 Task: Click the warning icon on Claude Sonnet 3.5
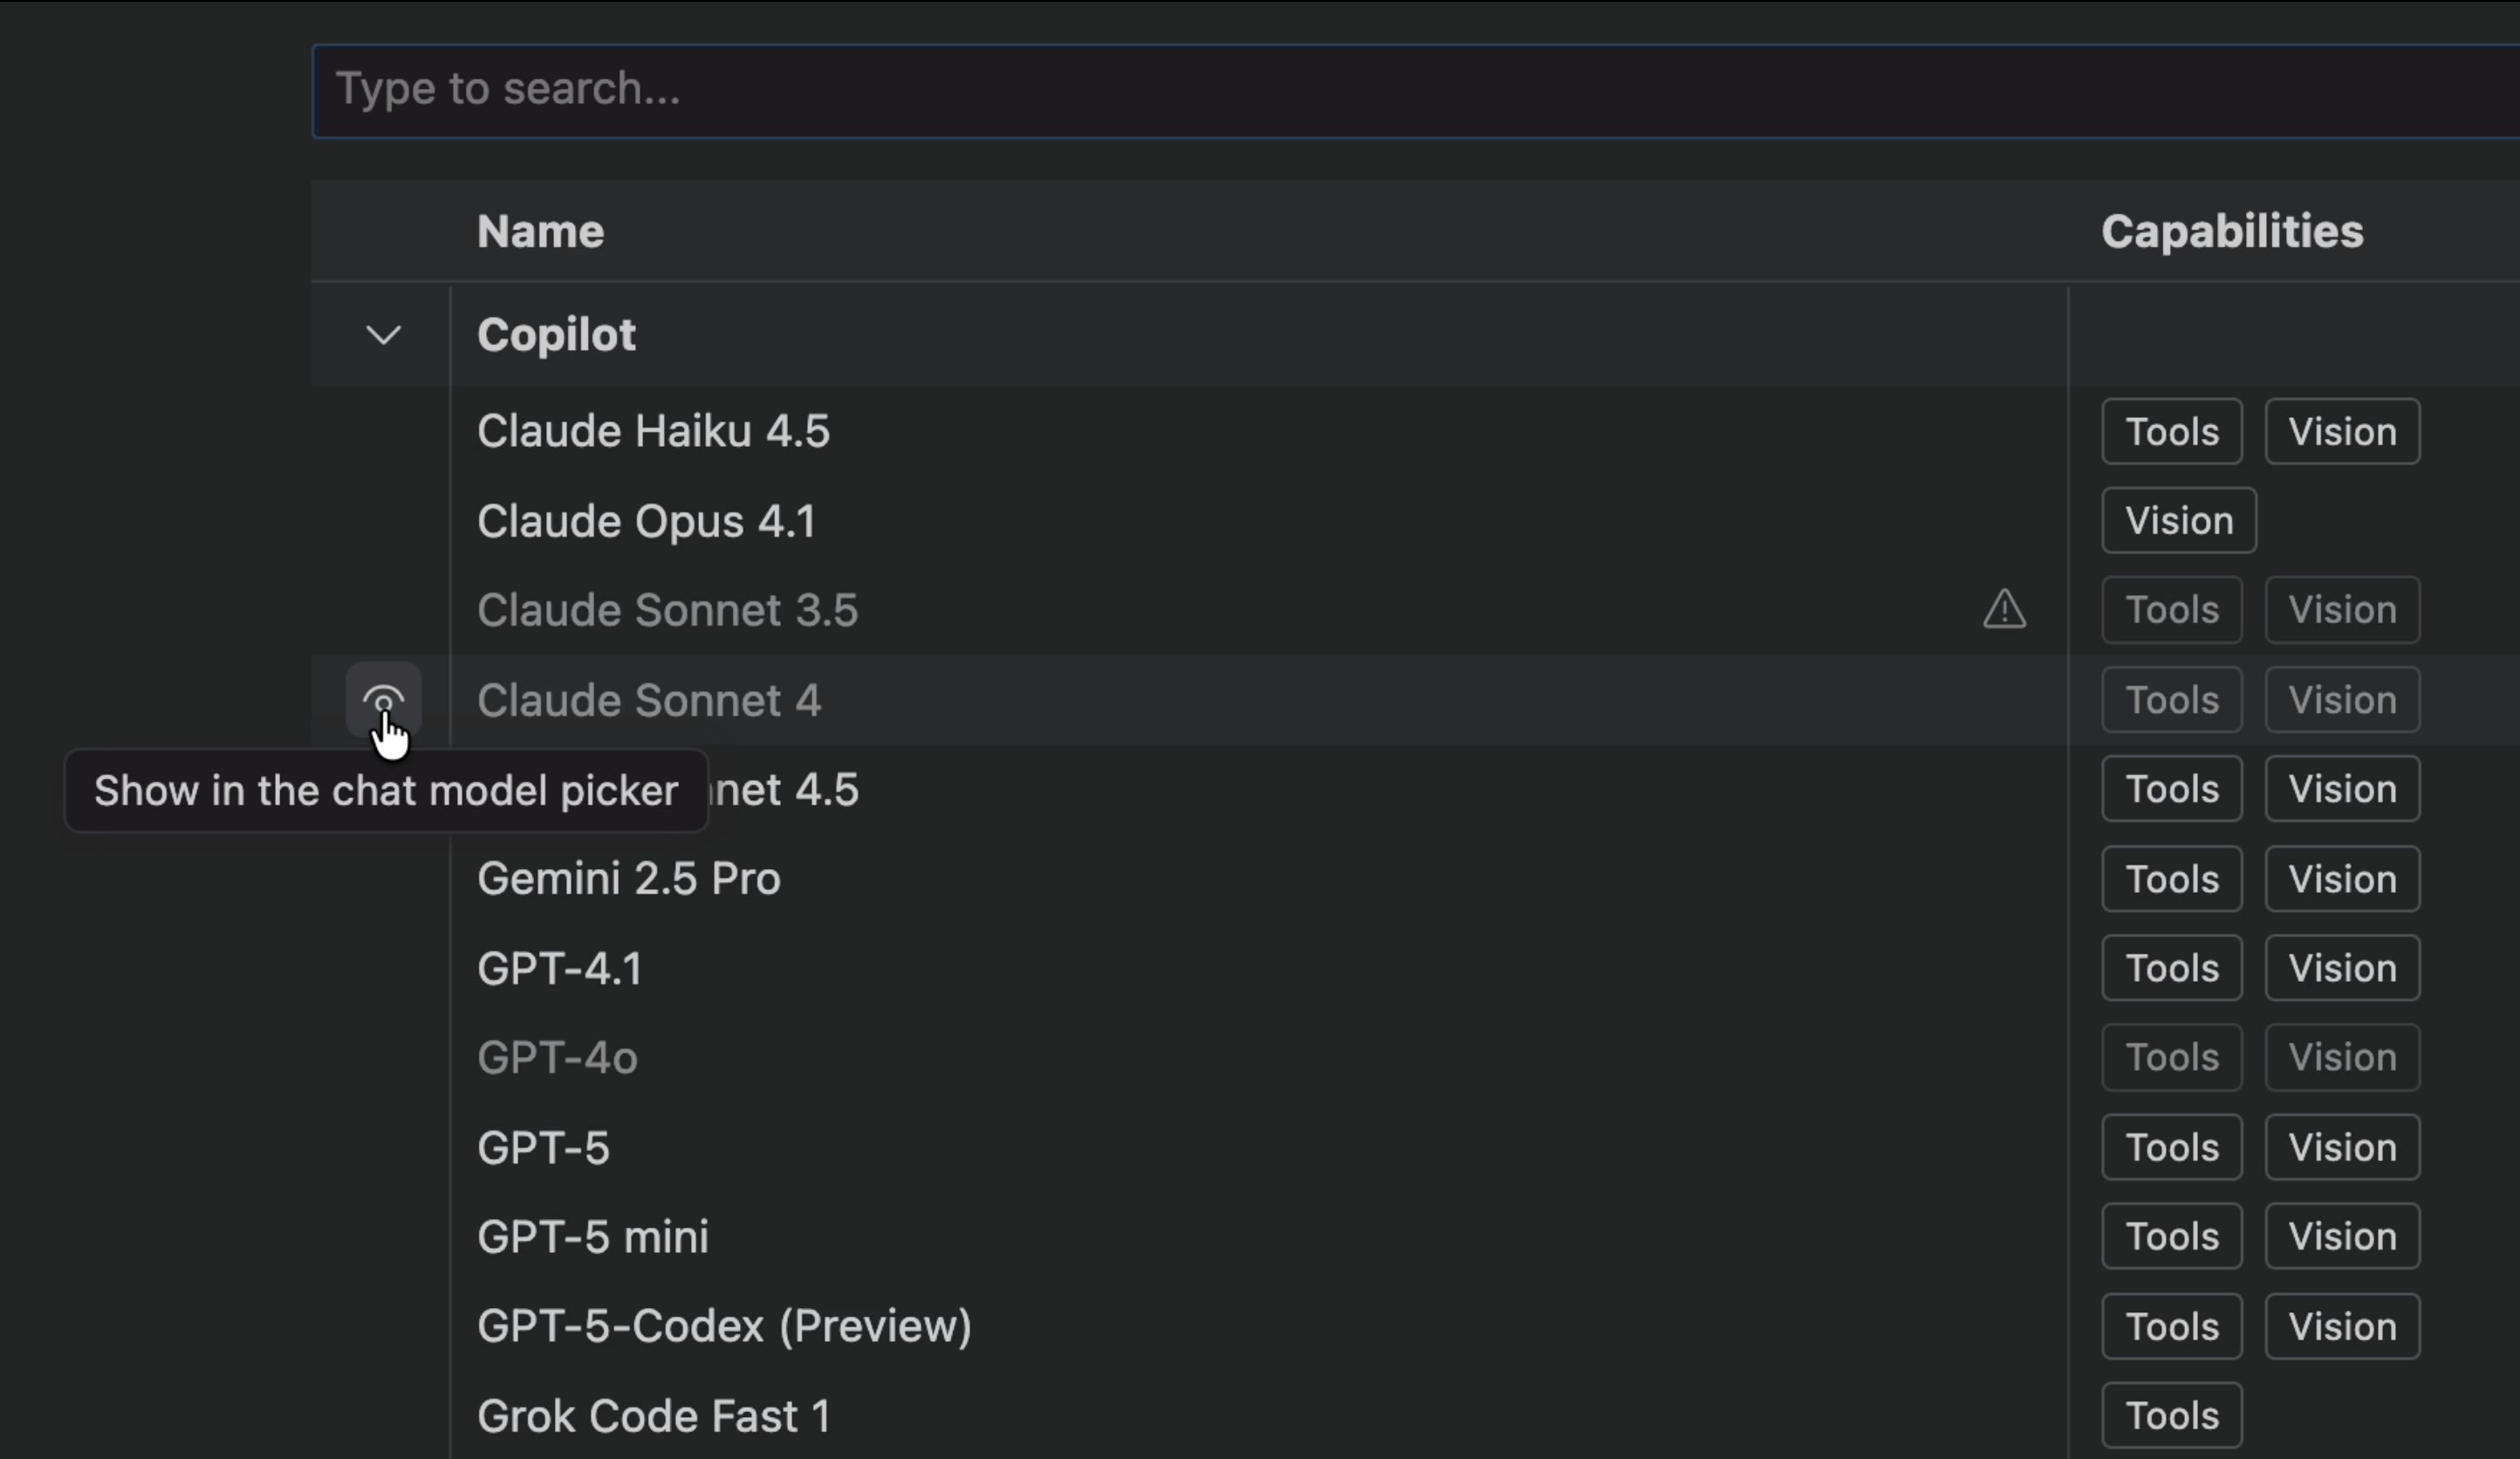[x=2004, y=610]
